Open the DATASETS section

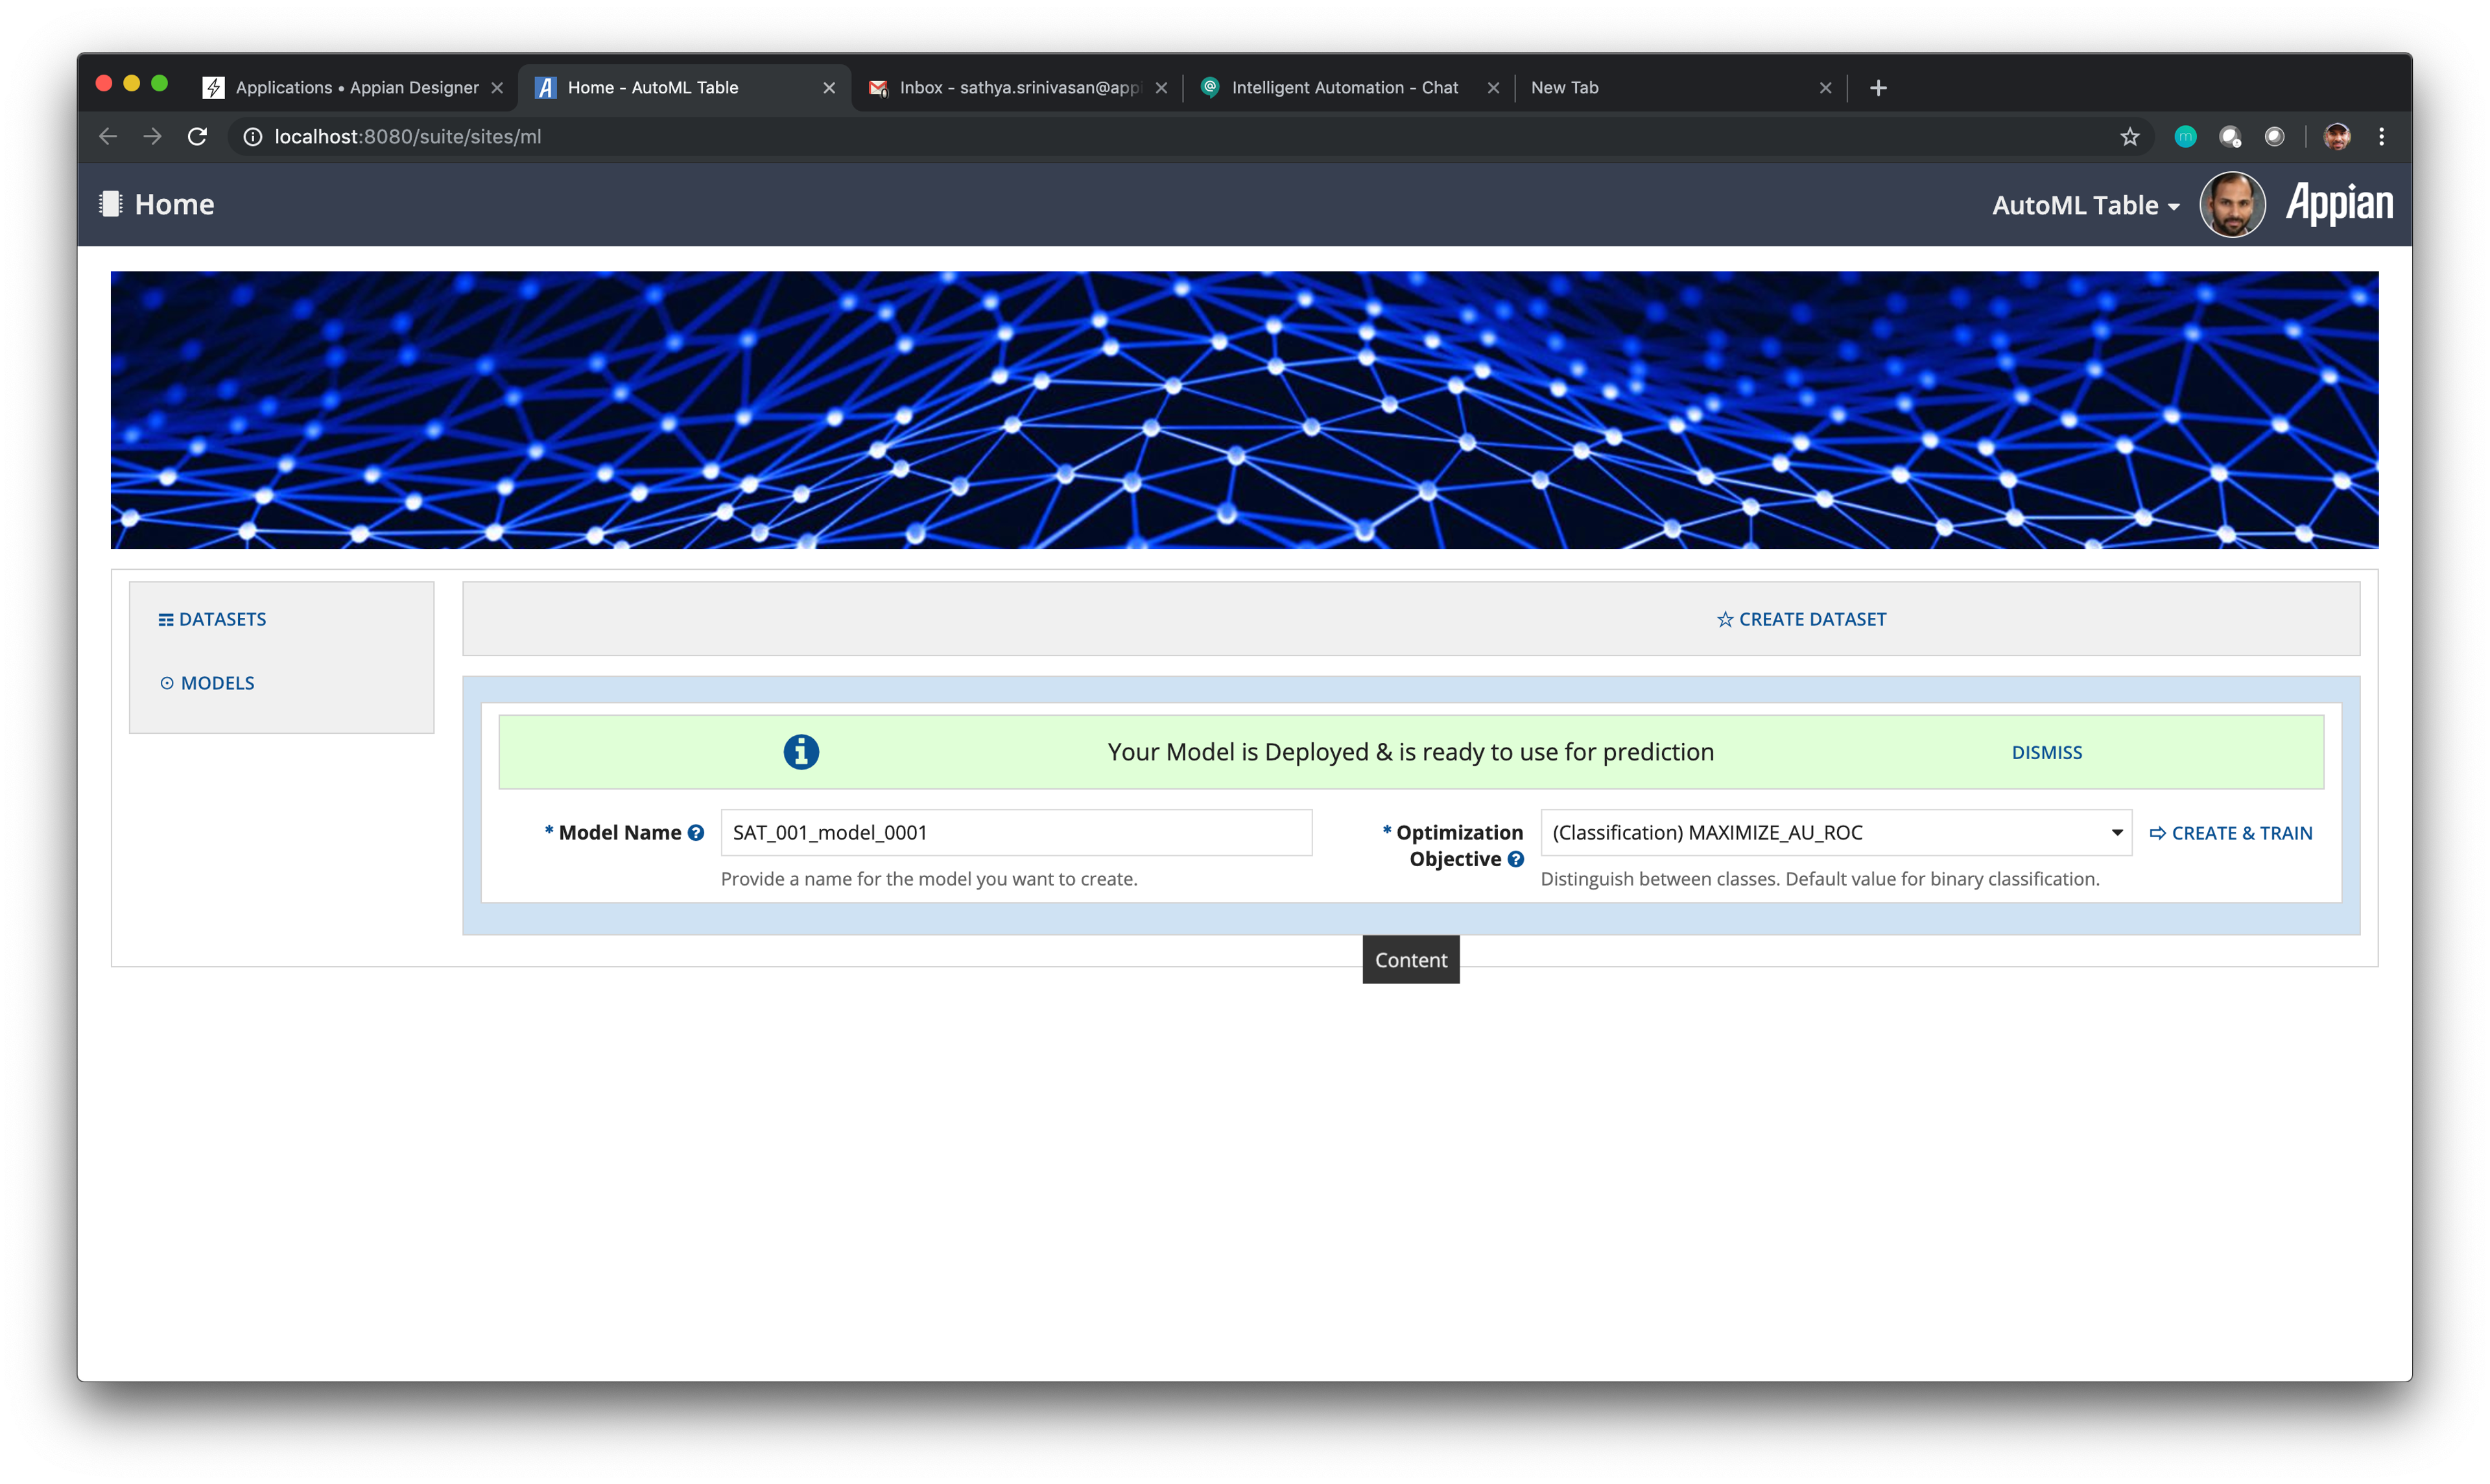(x=212, y=619)
